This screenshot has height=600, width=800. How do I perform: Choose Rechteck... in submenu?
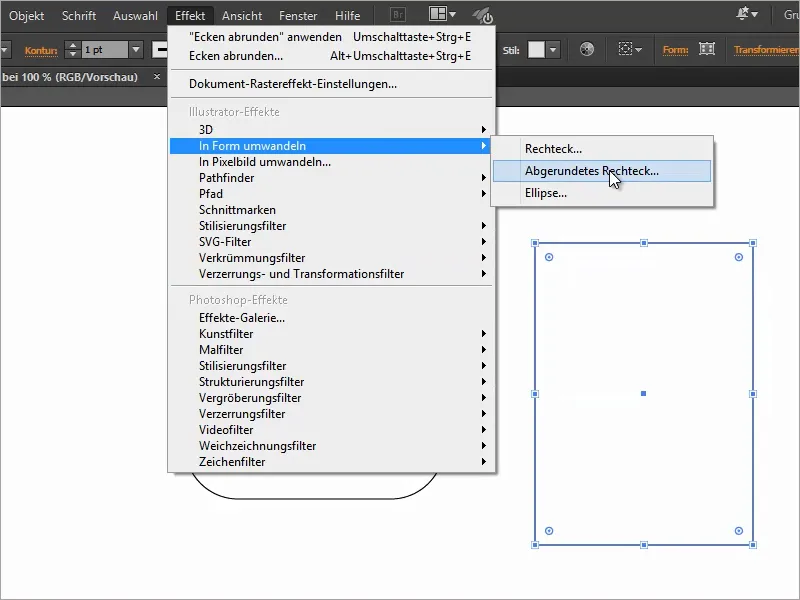pos(602,149)
